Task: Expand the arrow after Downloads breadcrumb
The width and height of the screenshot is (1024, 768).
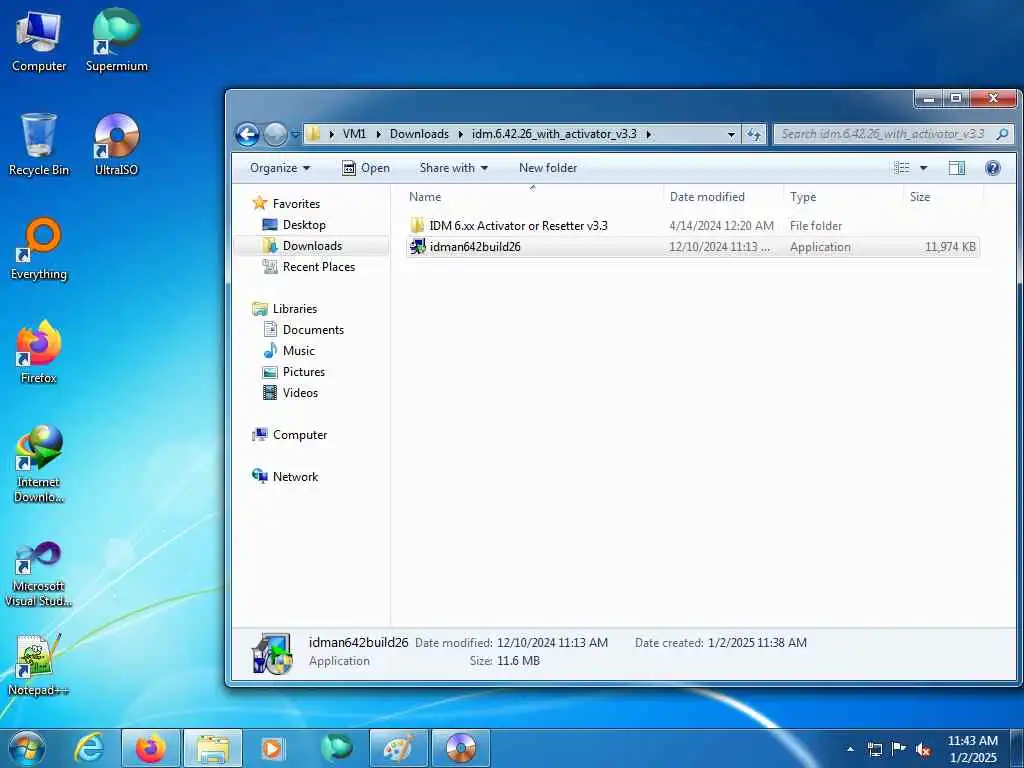Action: click(460, 135)
